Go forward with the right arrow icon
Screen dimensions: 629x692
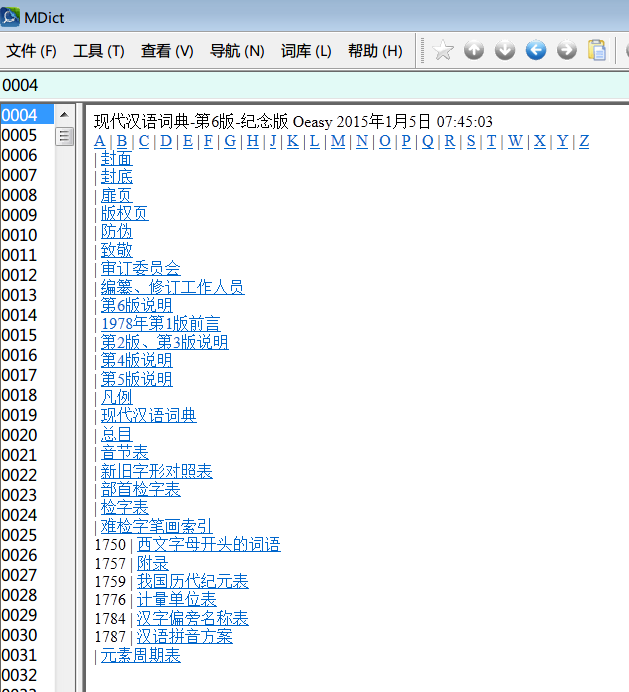[567, 50]
